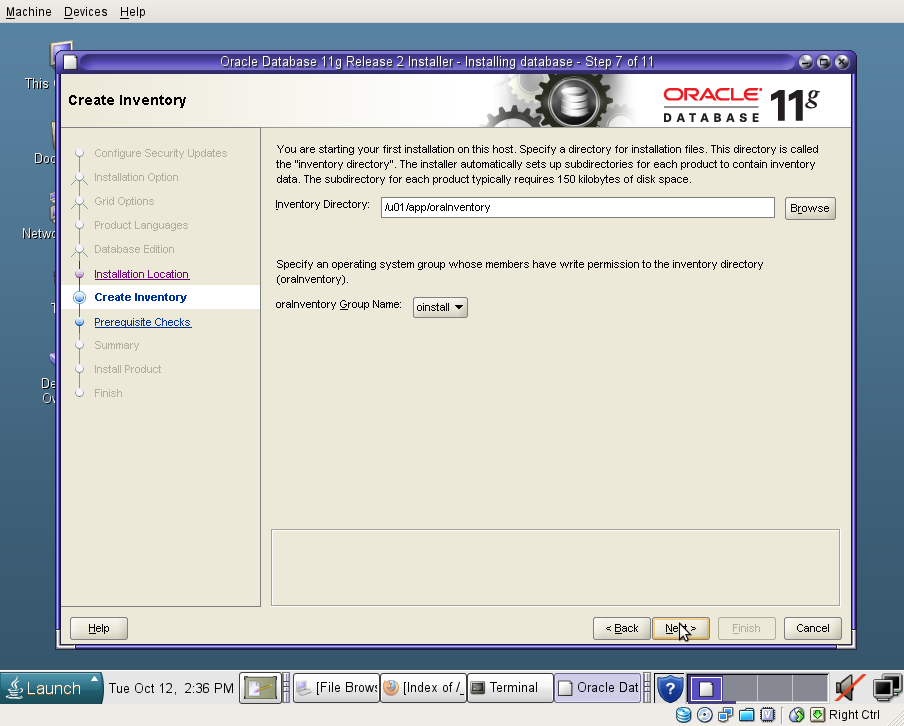Open the Machine menu

pyautogui.click(x=28, y=12)
